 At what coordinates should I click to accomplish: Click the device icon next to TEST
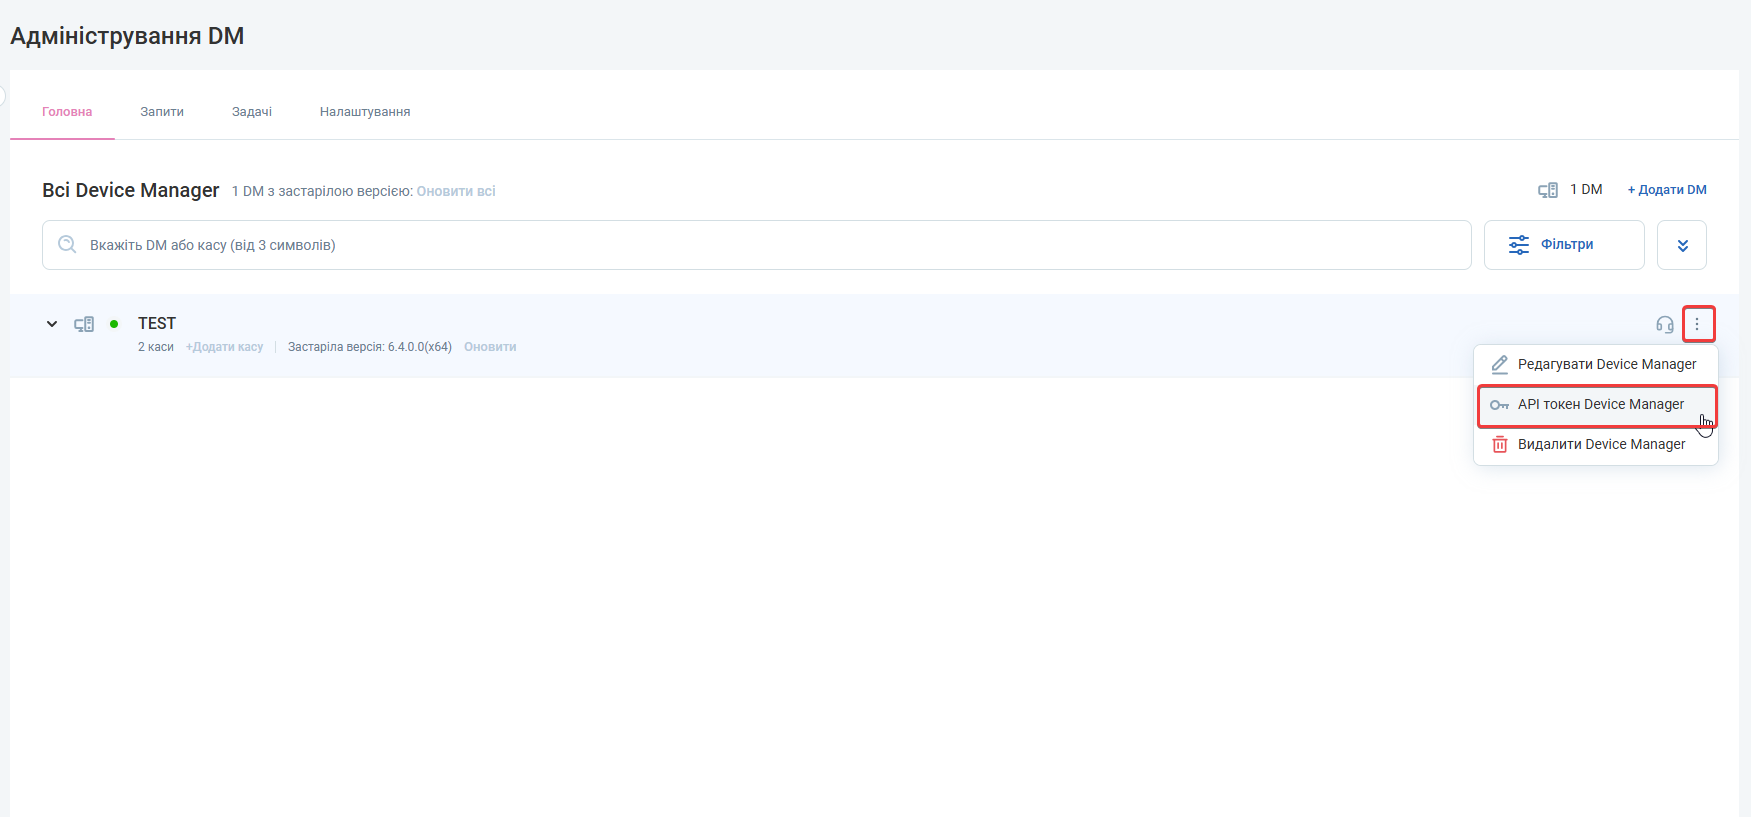click(x=84, y=324)
